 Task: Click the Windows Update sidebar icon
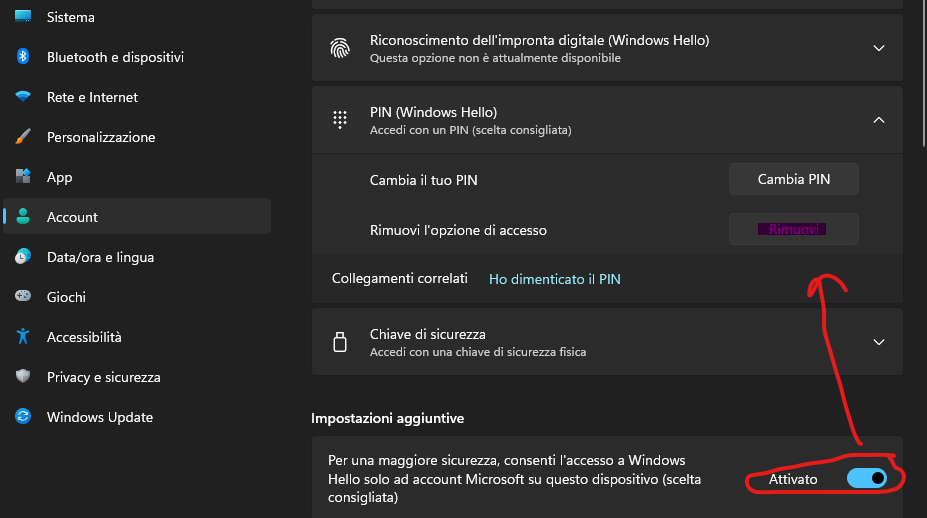point(23,417)
